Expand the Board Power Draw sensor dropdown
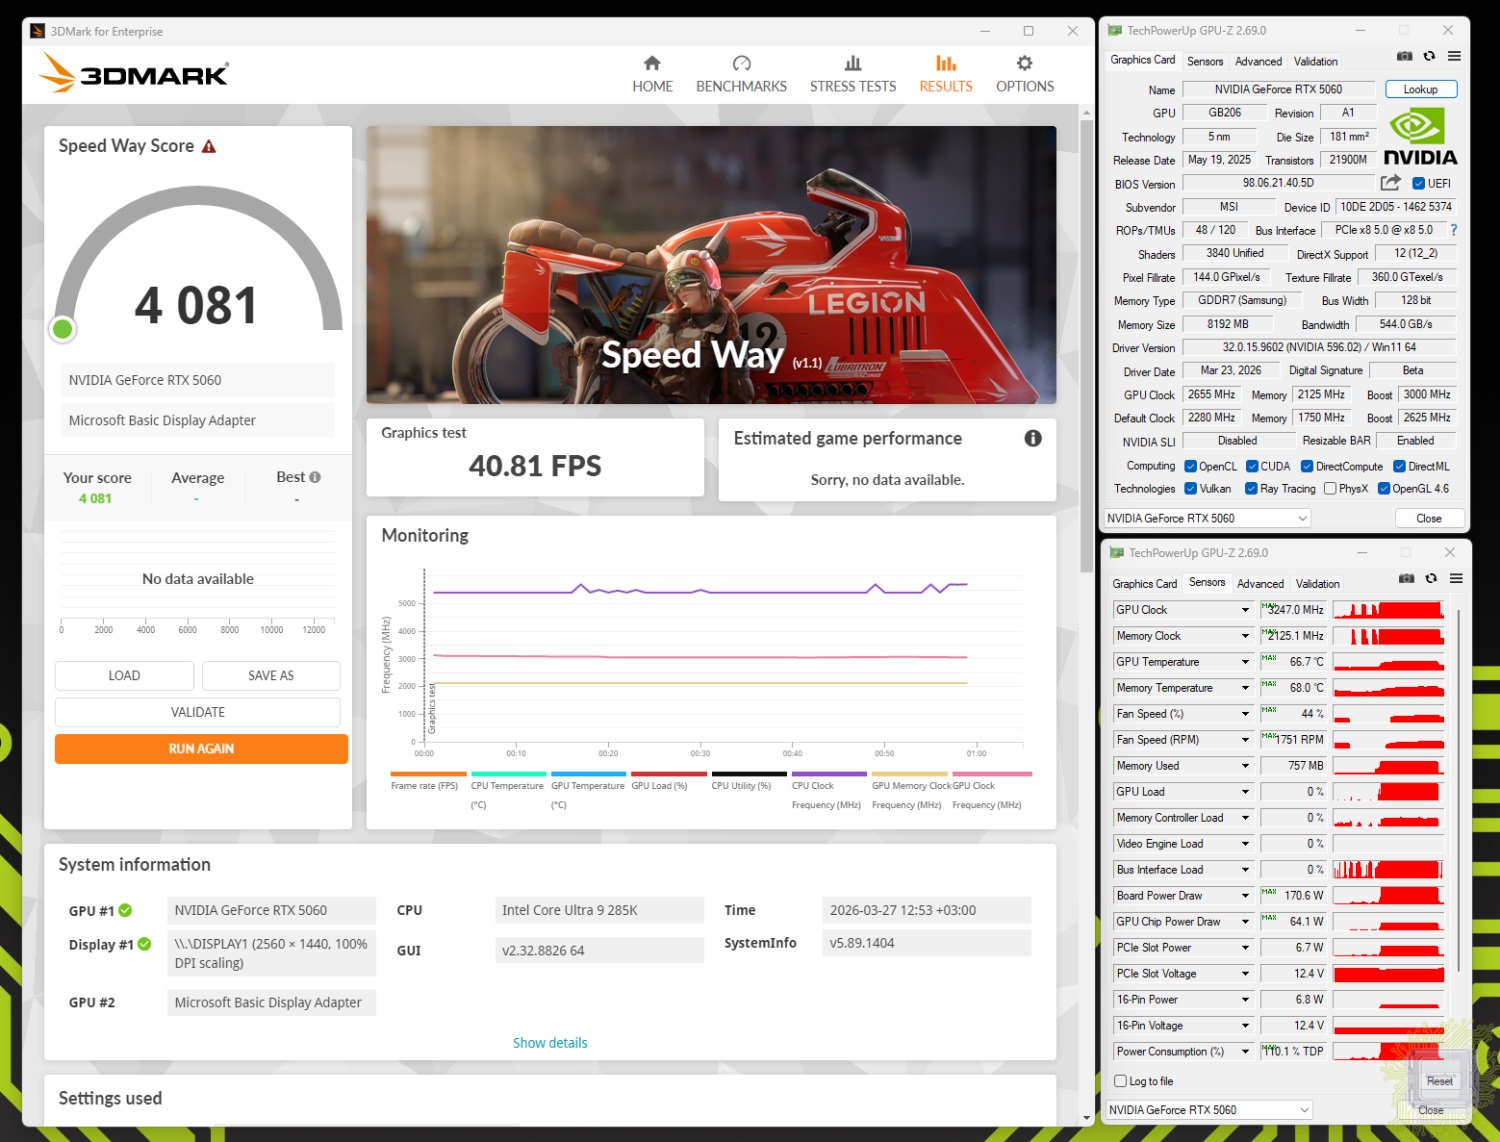 [x=1245, y=896]
